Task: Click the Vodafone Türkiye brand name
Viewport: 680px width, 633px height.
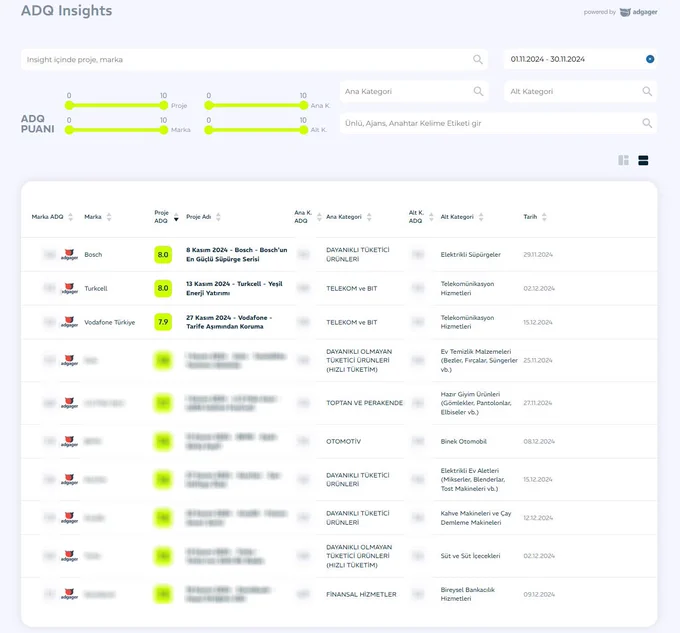Action: [x=110, y=322]
